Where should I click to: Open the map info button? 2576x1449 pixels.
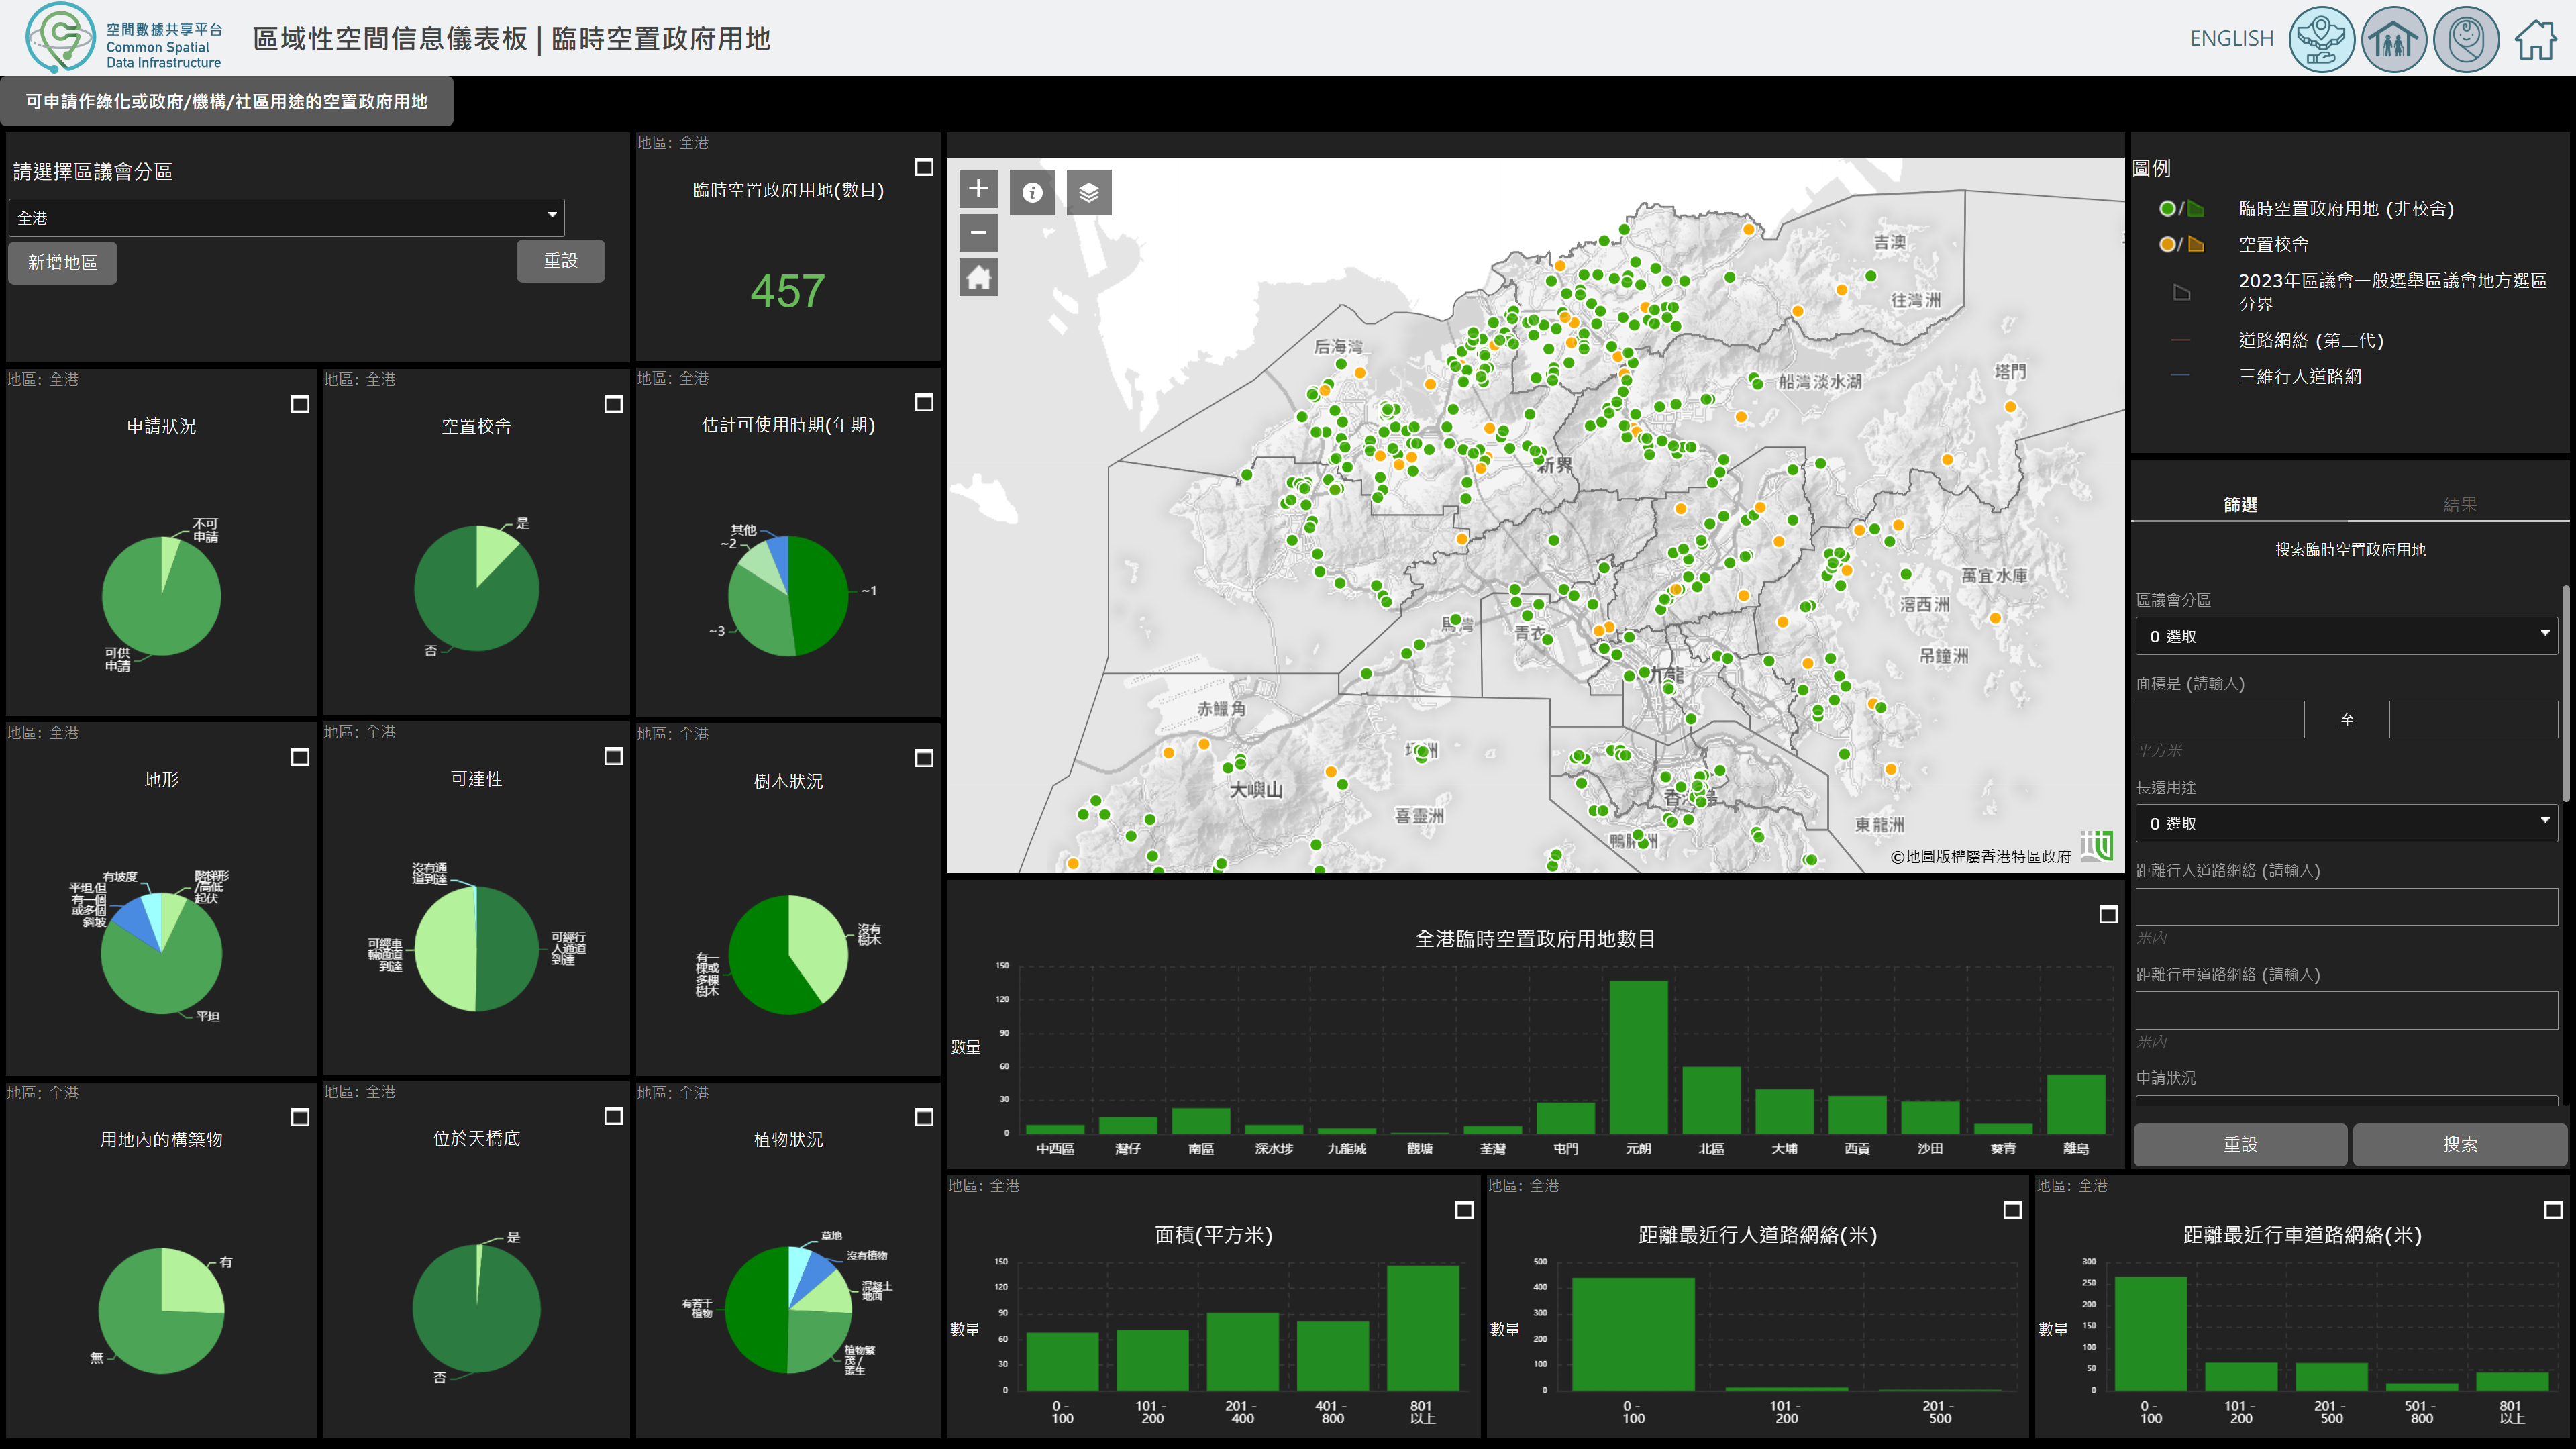1032,192
